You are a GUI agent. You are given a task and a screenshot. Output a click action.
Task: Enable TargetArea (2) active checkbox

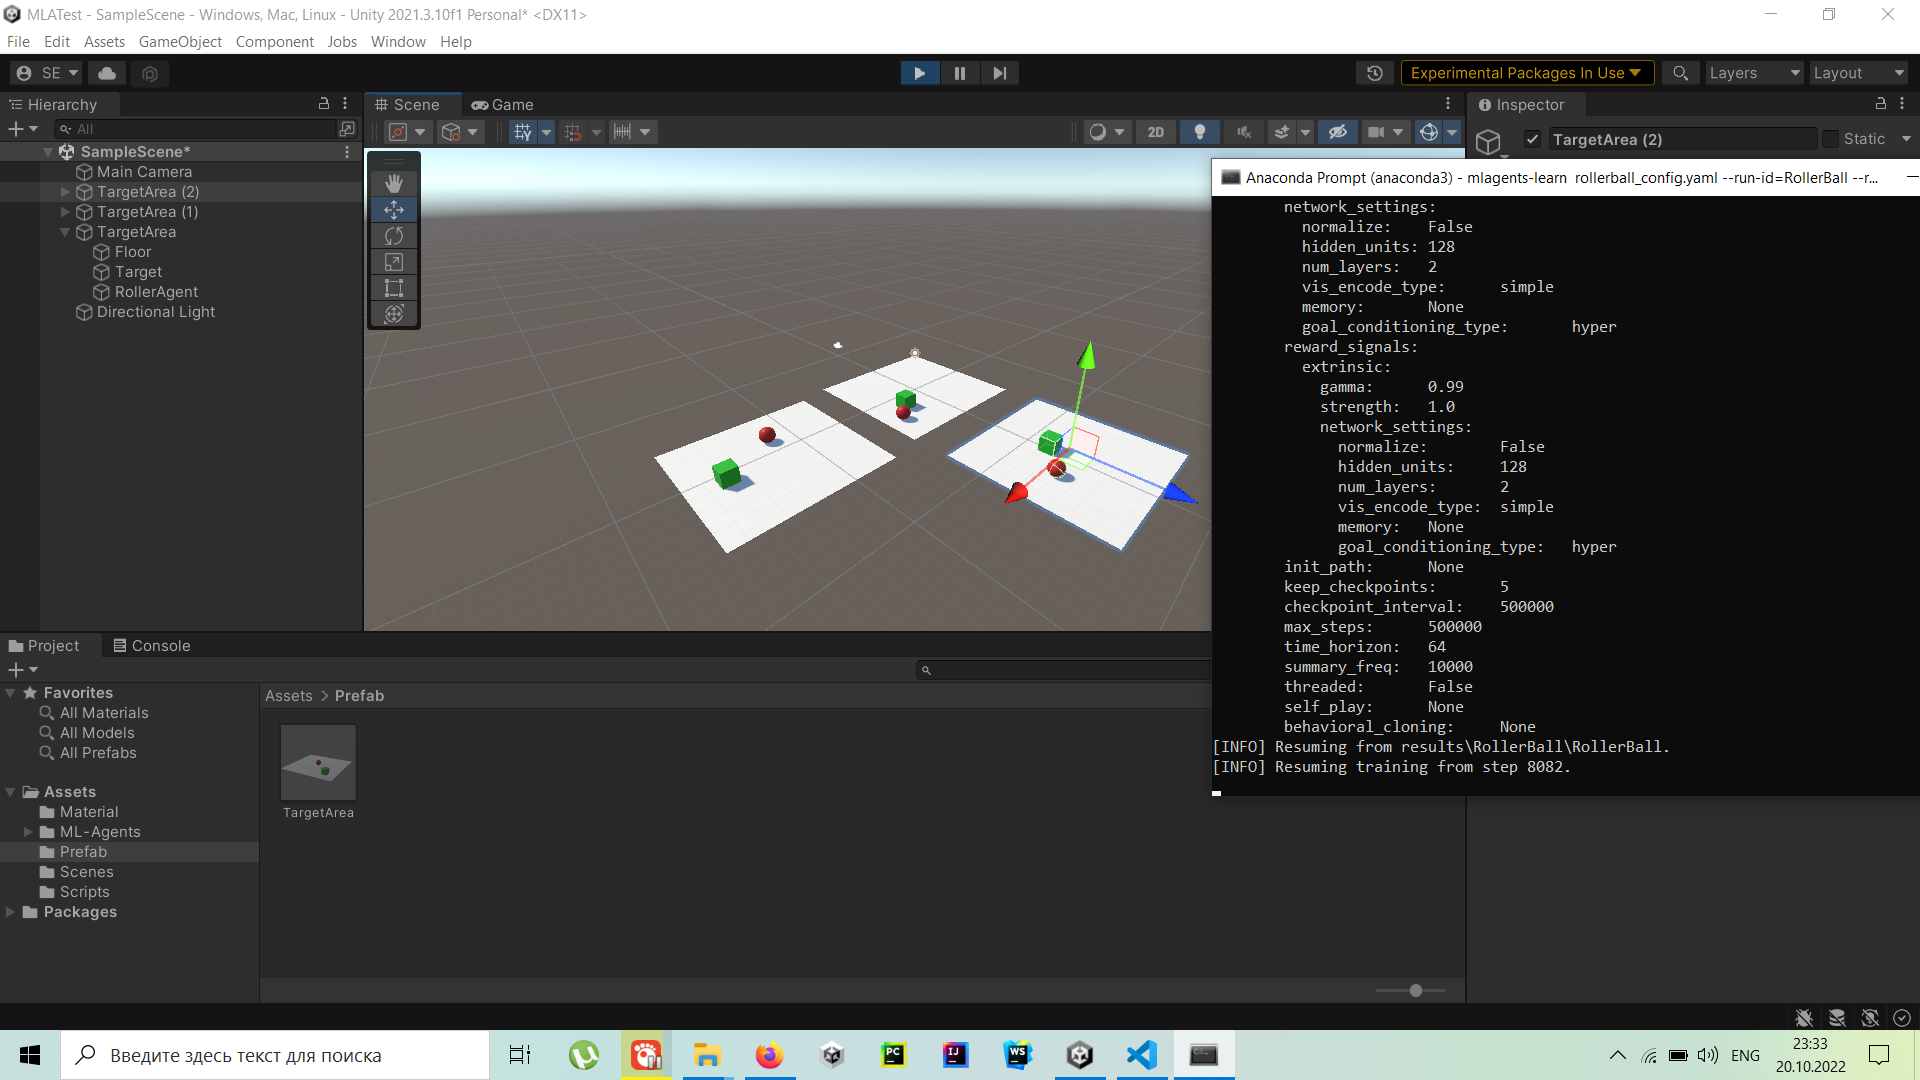[1532, 139]
